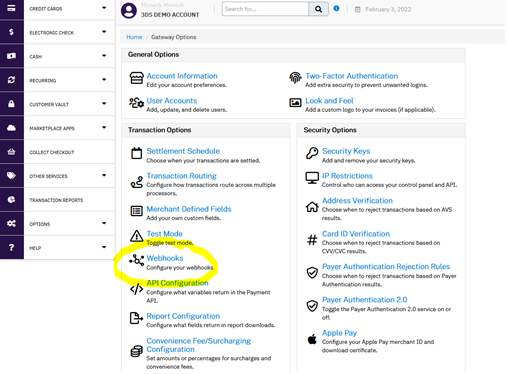Screen dimensions: 509x374
Task: Click the Settlement Schedule calendar icon
Action: coord(137,153)
